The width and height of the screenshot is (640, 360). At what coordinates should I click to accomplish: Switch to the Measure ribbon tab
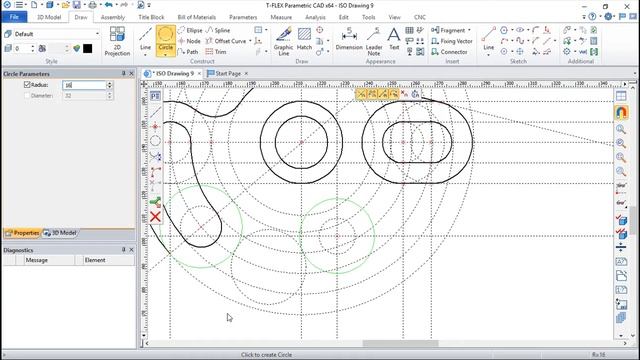tap(281, 17)
